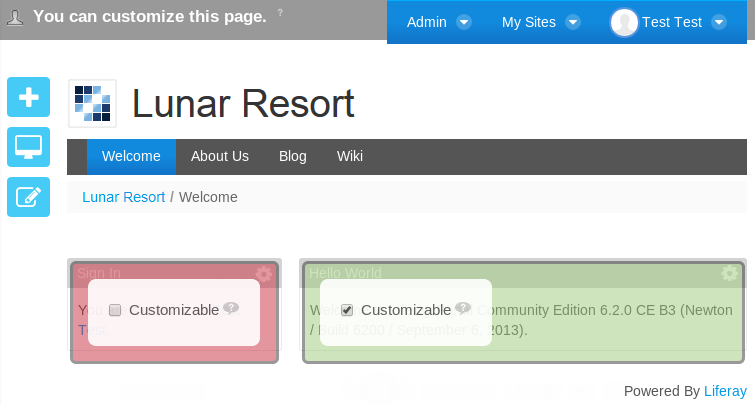Enable Customizable checkbox for Sign In column
The height and width of the screenshot is (405, 755).
[115, 310]
